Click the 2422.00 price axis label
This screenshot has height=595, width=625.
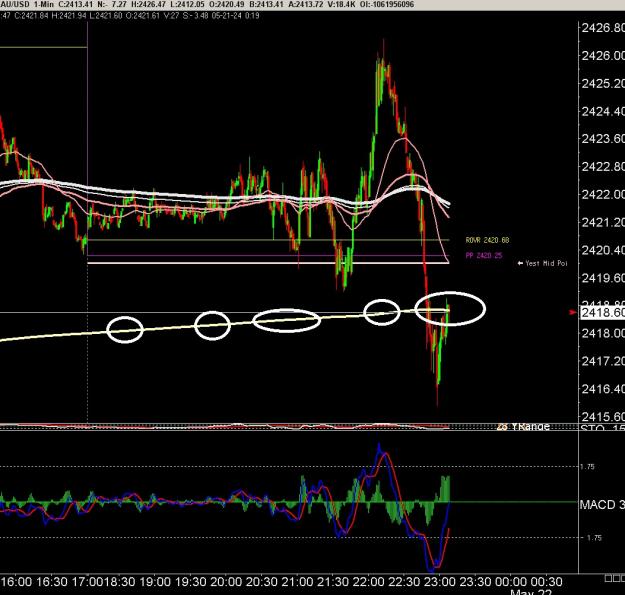point(603,194)
